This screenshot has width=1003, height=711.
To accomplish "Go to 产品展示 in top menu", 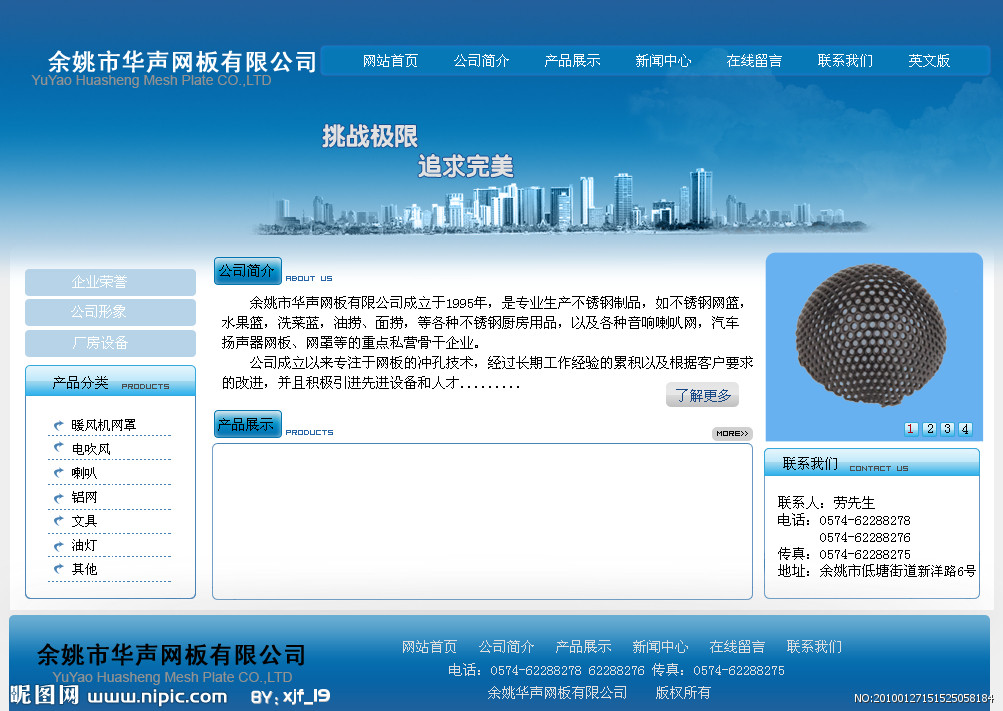I will [x=572, y=61].
